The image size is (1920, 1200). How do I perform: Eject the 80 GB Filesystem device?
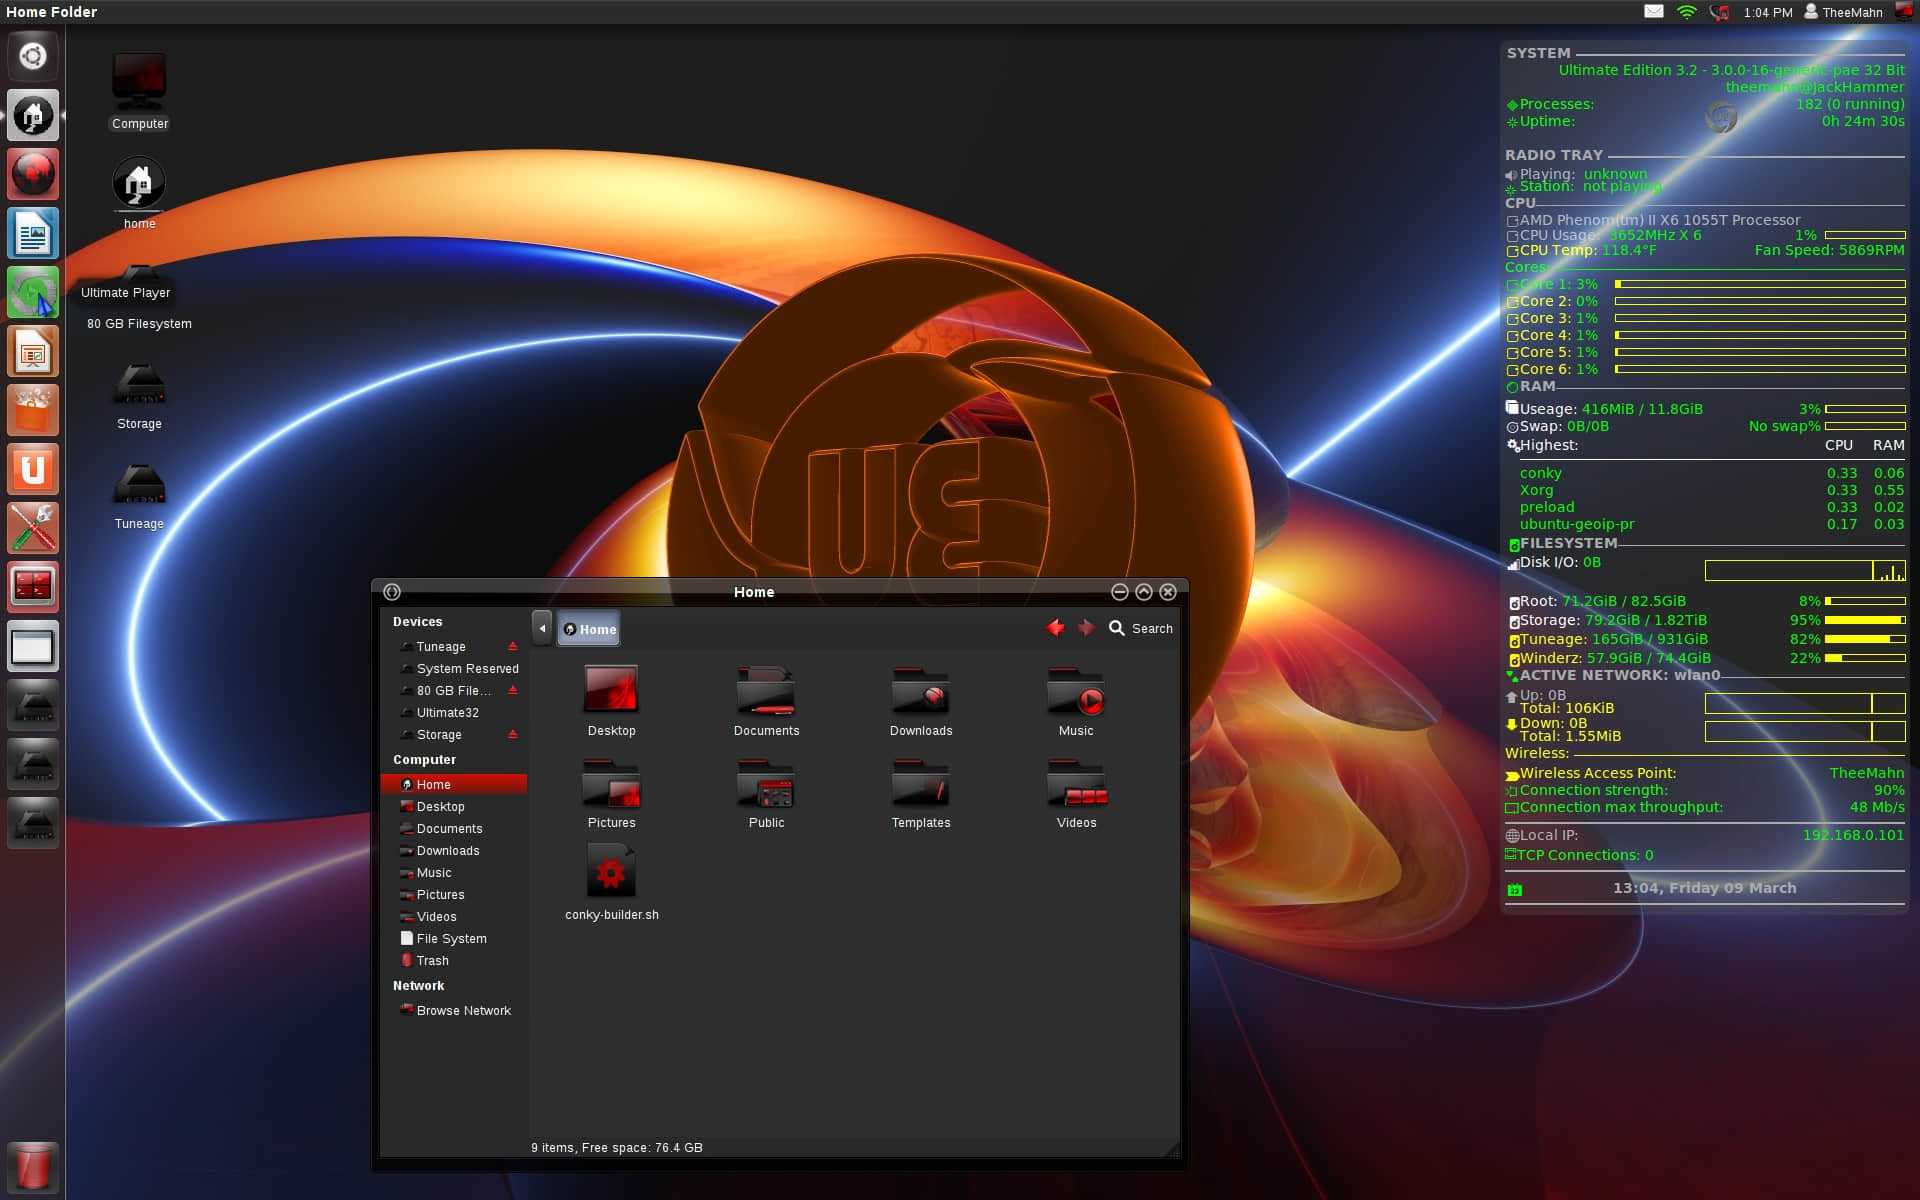(513, 690)
